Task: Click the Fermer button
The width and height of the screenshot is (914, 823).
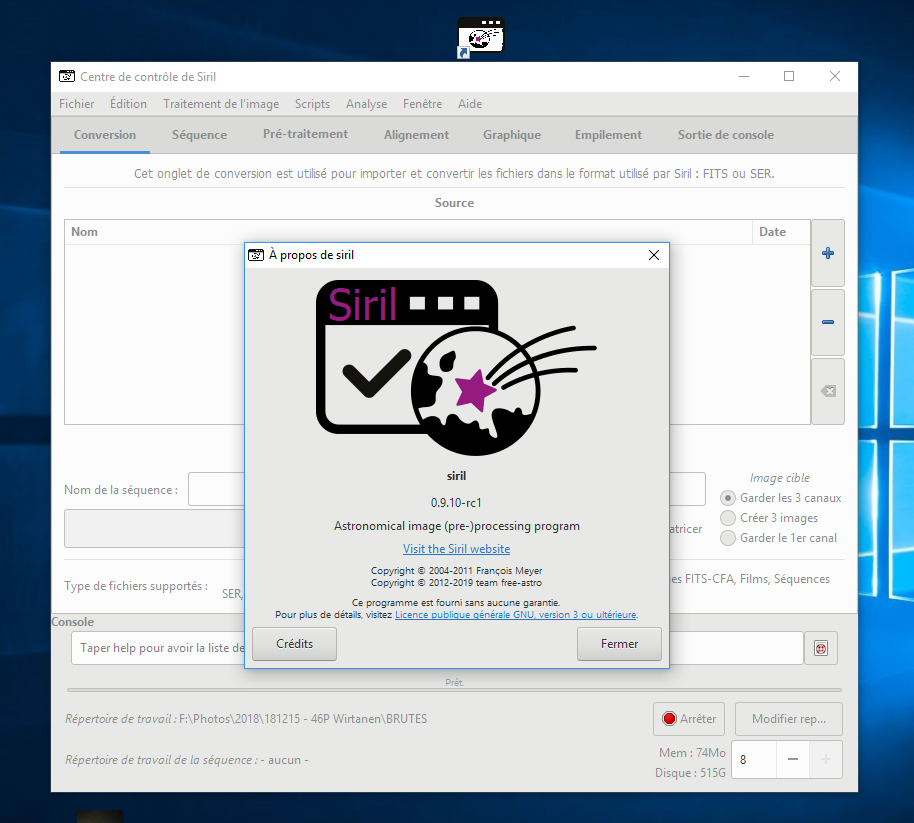Action: coord(619,644)
